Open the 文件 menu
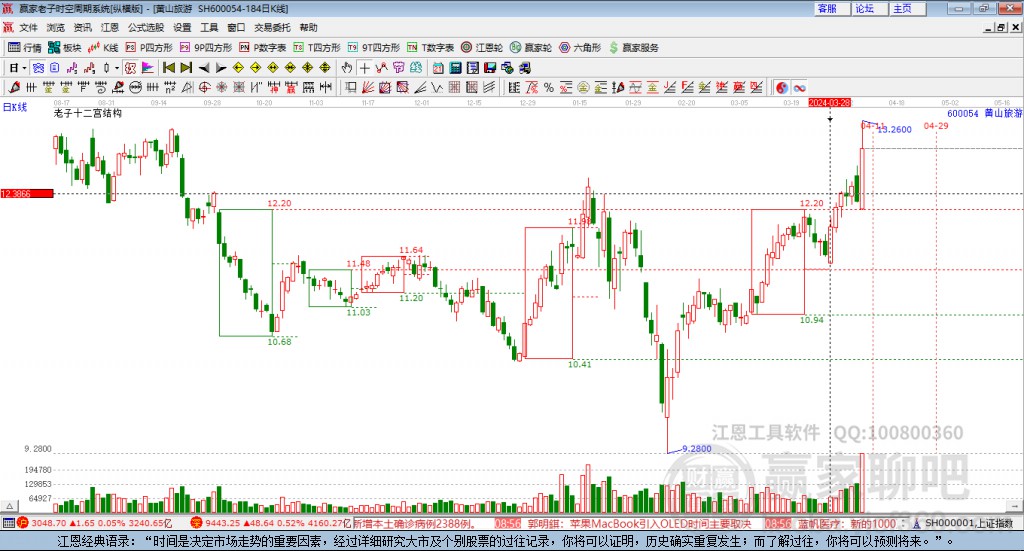This screenshot has height=551, width=1024. [x=28, y=27]
